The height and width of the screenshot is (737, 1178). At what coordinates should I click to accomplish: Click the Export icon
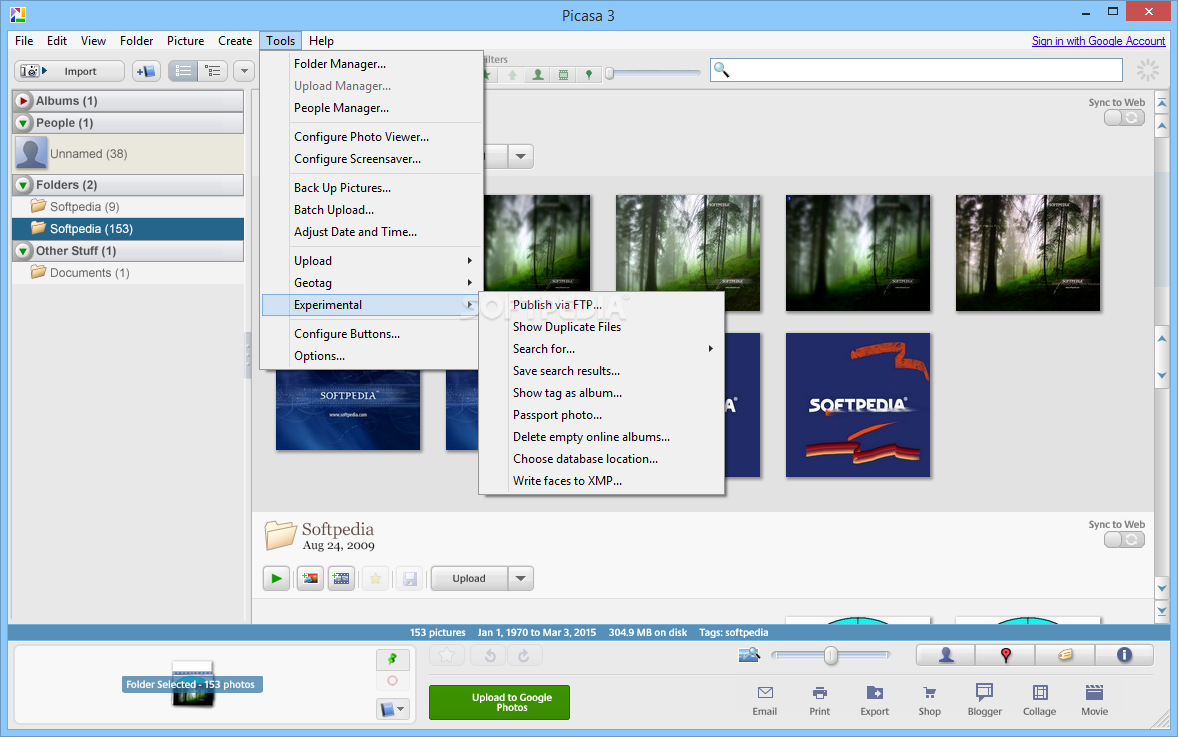tap(874, 700)
